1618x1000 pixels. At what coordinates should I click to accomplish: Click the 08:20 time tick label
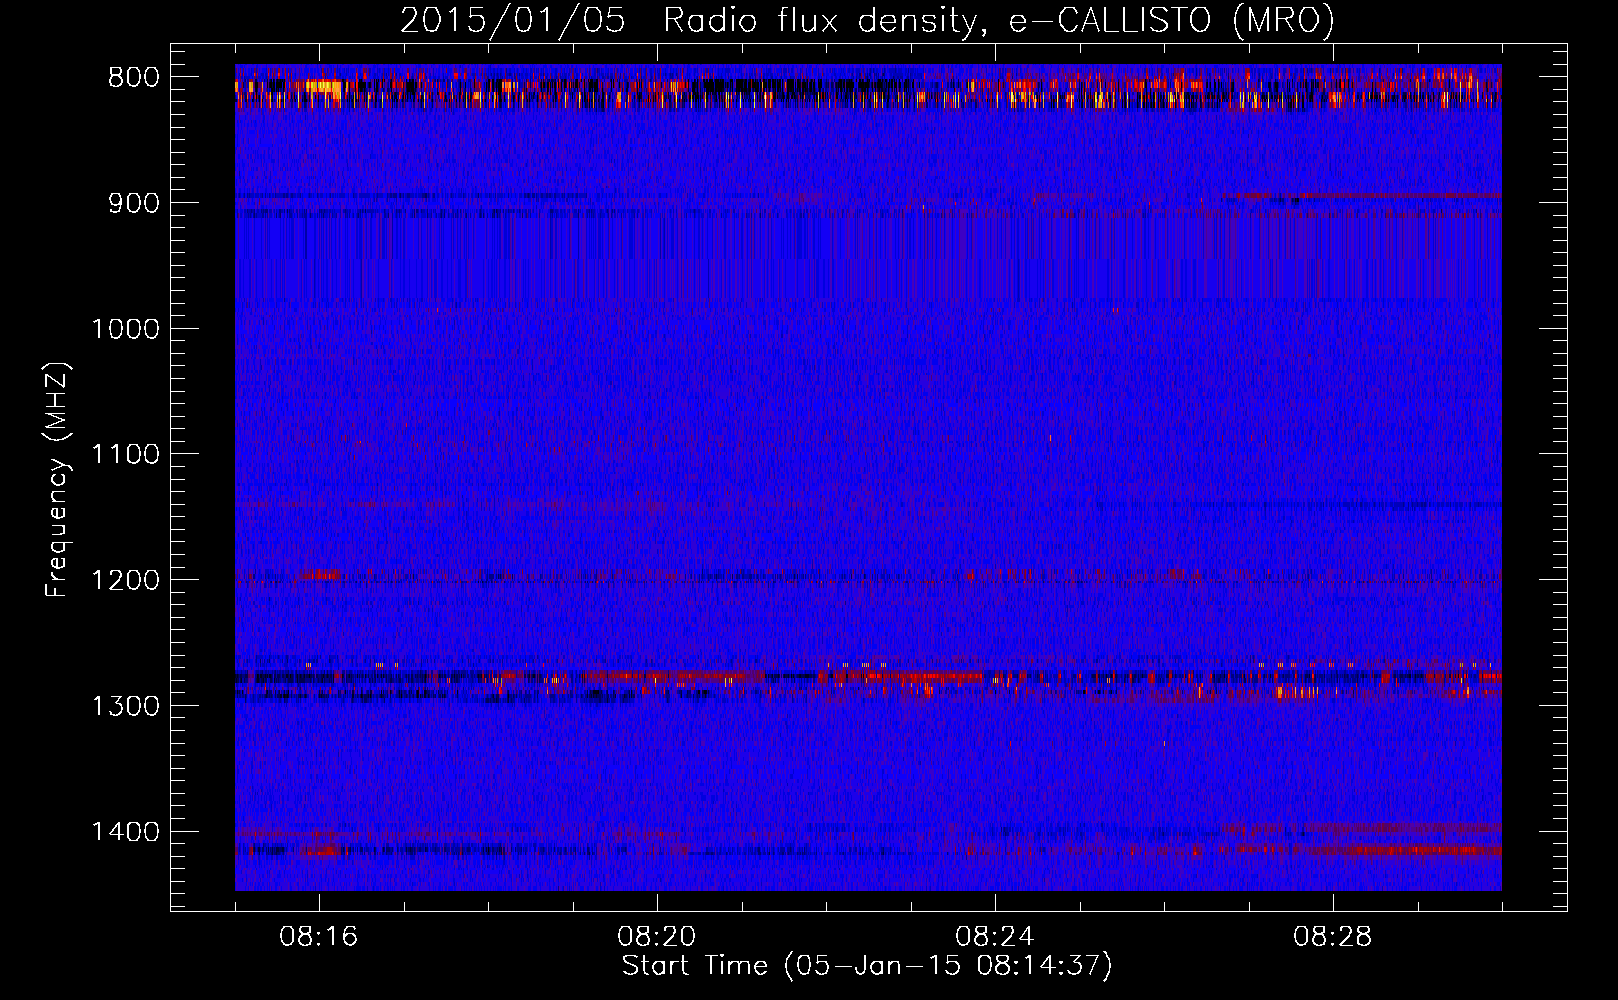pos(657,937)
